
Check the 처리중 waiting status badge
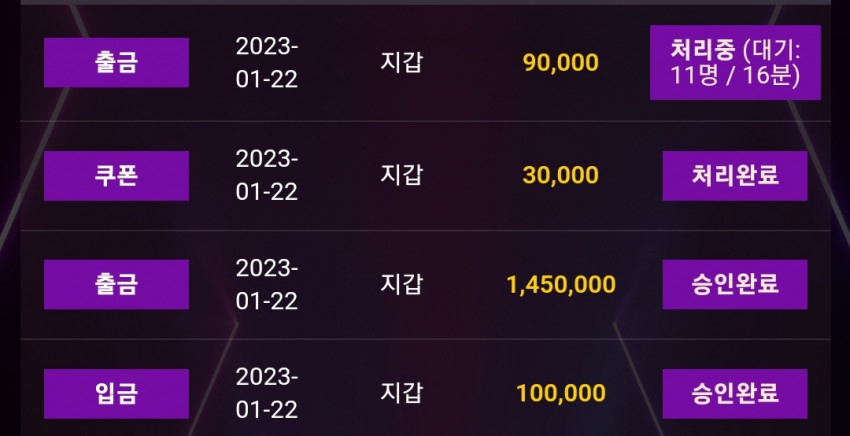(735, 62)
